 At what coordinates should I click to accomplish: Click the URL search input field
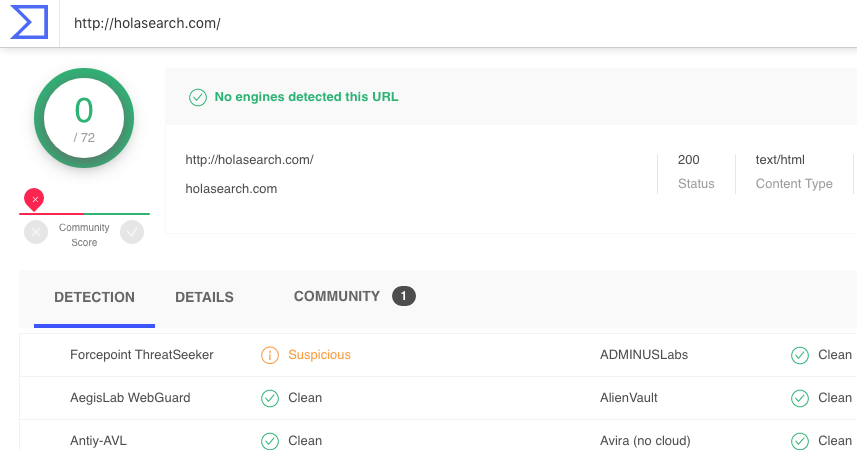pyautogui.click(x=459, y=24)
